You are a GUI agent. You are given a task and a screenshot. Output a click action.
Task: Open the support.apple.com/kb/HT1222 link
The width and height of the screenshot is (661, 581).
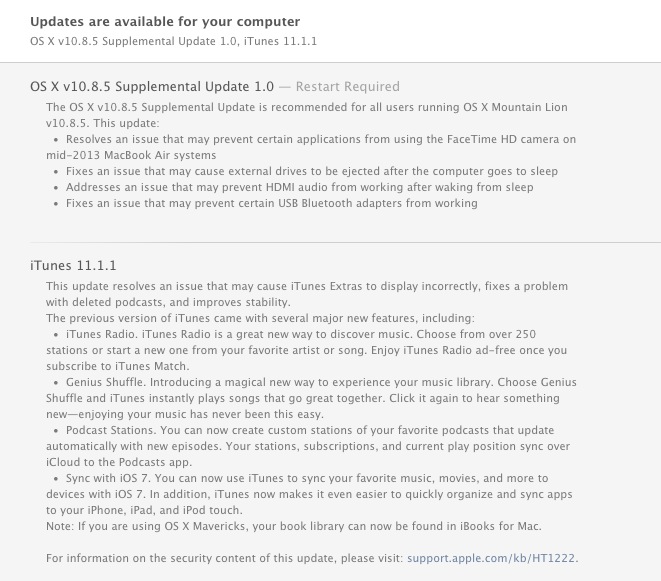[x=492, y=558]
